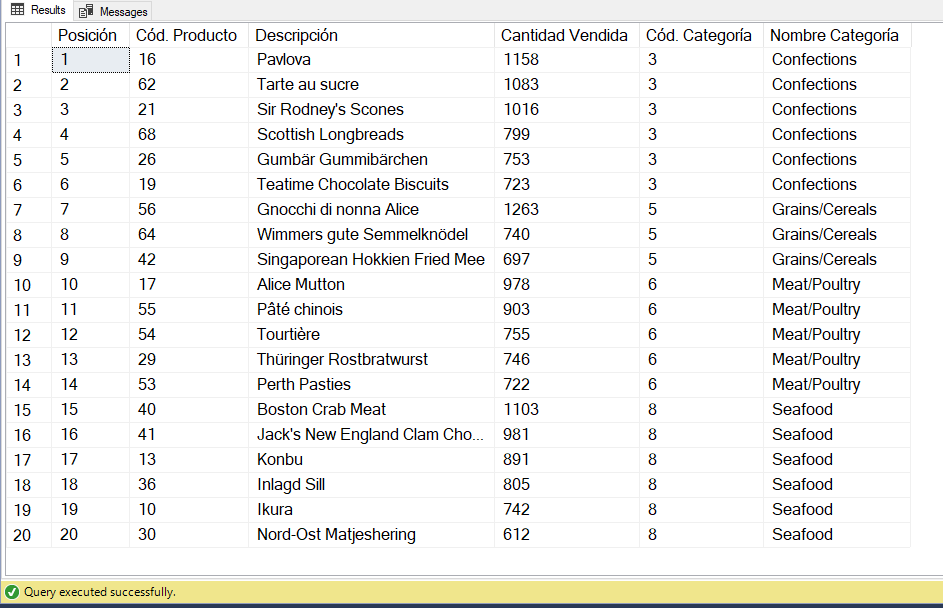The width and height of the screenshot is (943, 608).
Task: Select quantity value 1016
Action: click(x=567, y=109)
